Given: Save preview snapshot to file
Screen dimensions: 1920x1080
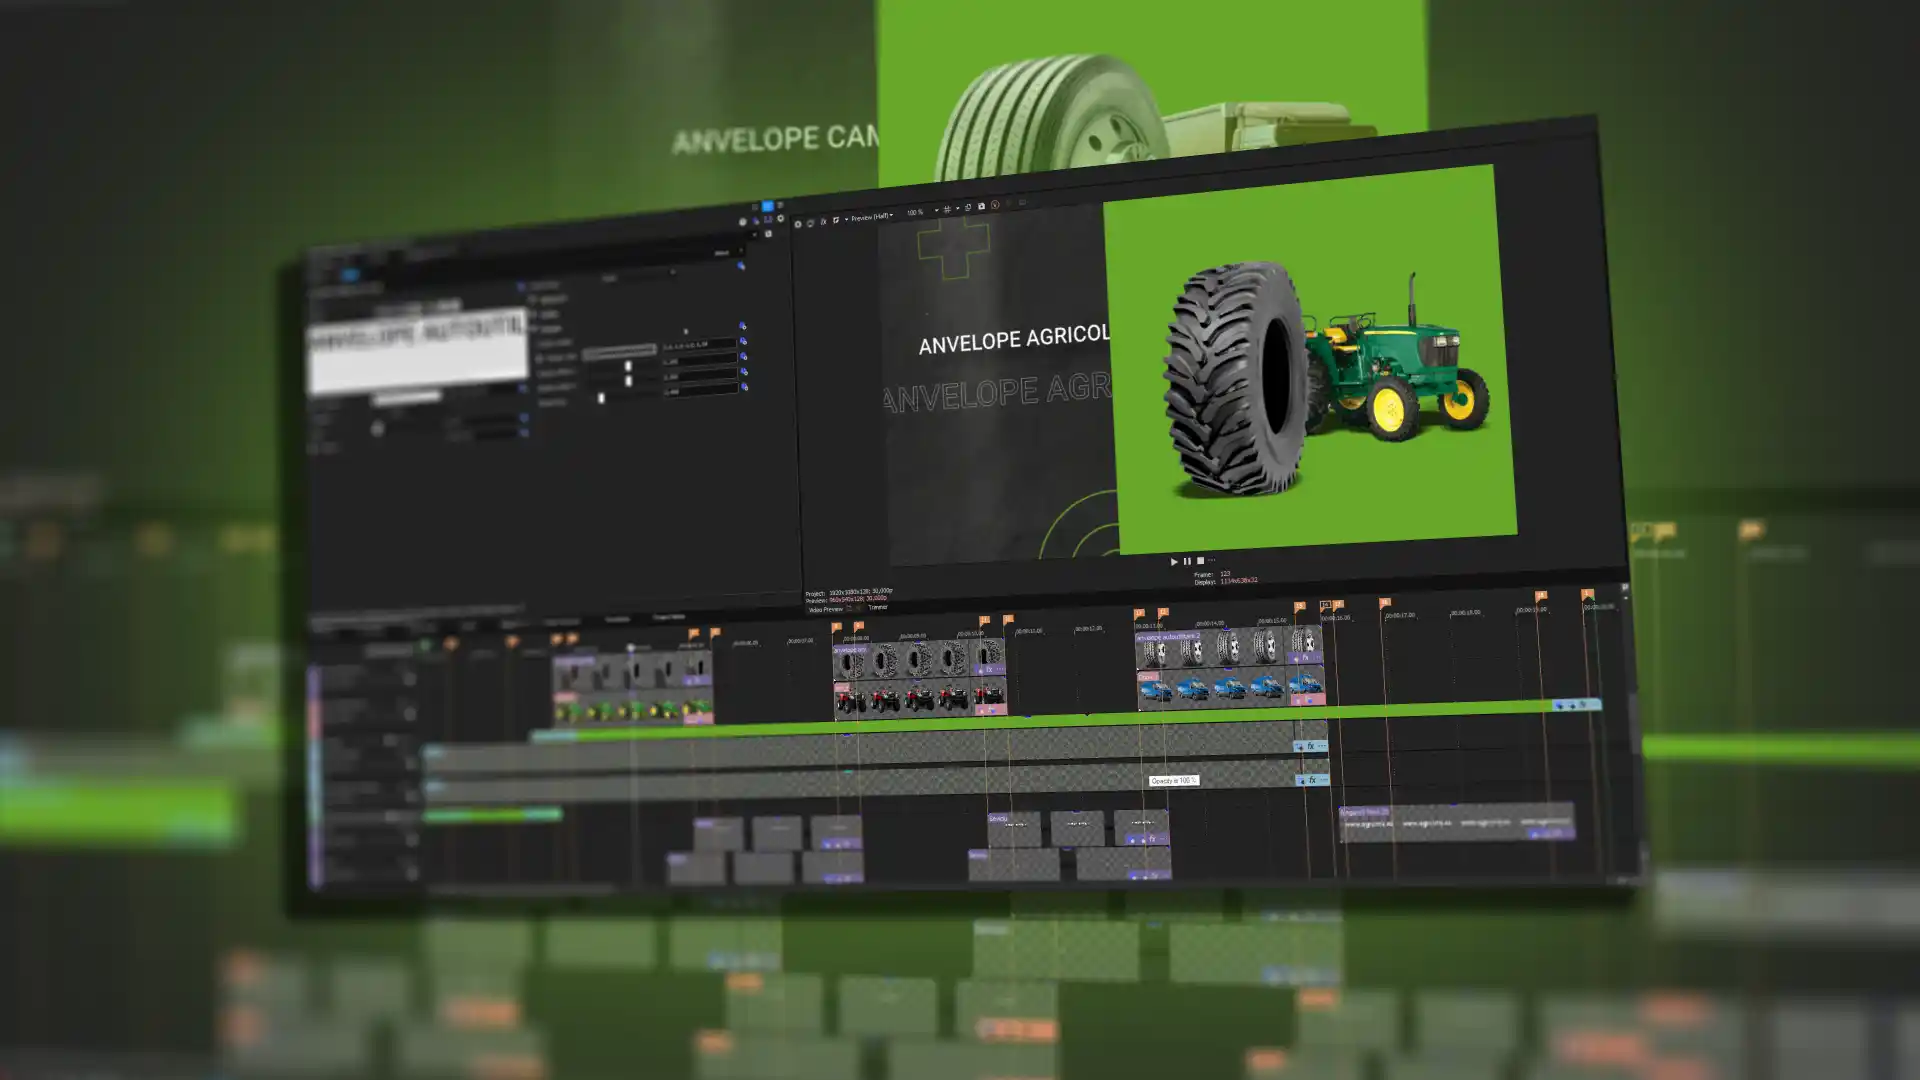Looking at the screenshot, I should click(x=981, y=207).
